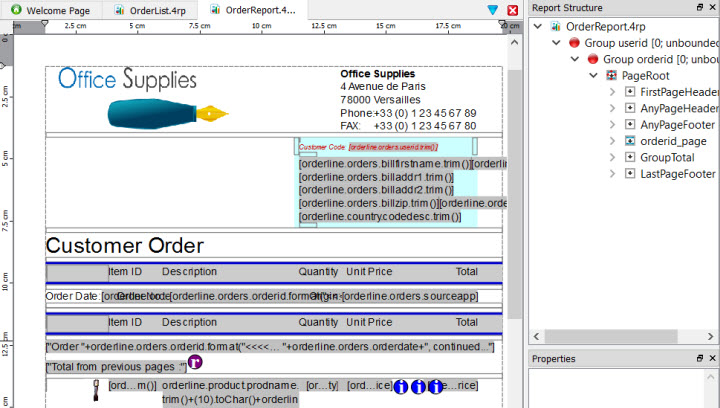The height and width of the screenshot is (408, 720).
Task: Collapse the Group userid node
Action: click(556, 43)
